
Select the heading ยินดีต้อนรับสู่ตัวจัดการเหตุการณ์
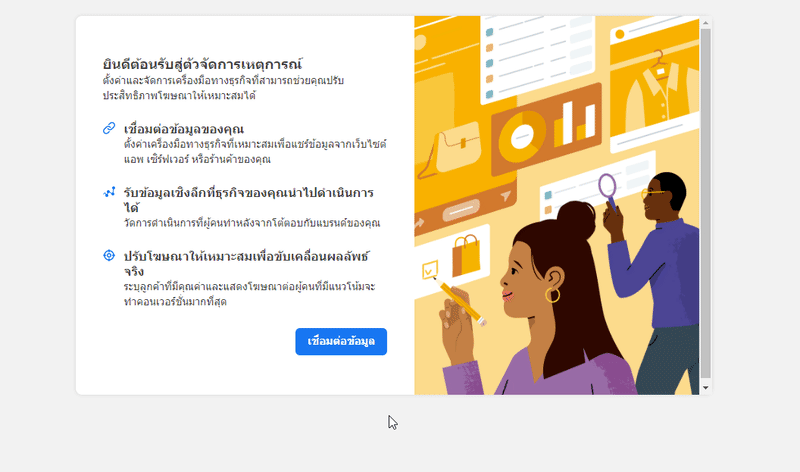[202, 64]
